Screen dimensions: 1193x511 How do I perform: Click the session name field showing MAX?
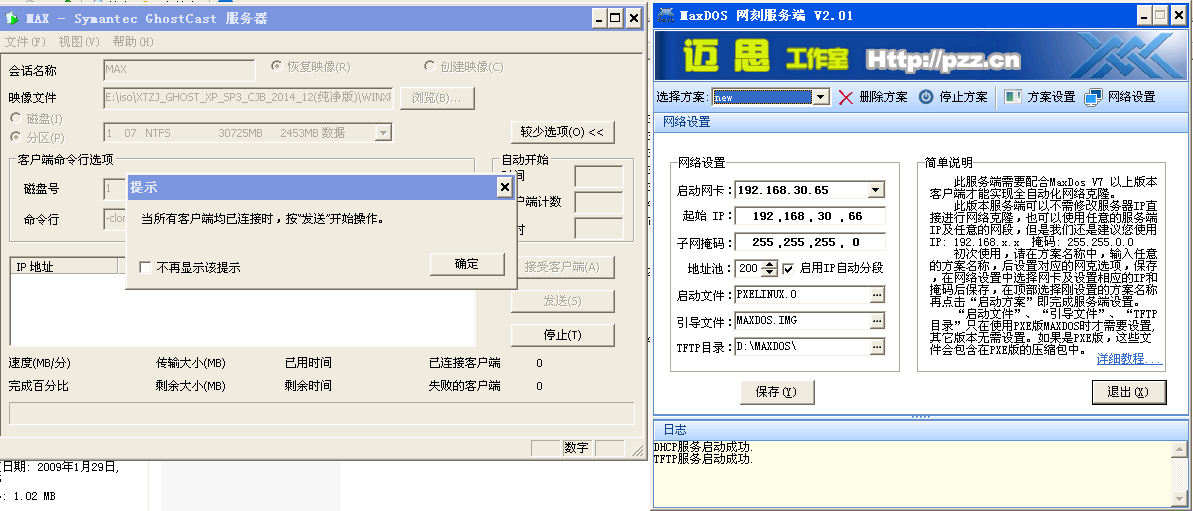click(x=179, y=70)
